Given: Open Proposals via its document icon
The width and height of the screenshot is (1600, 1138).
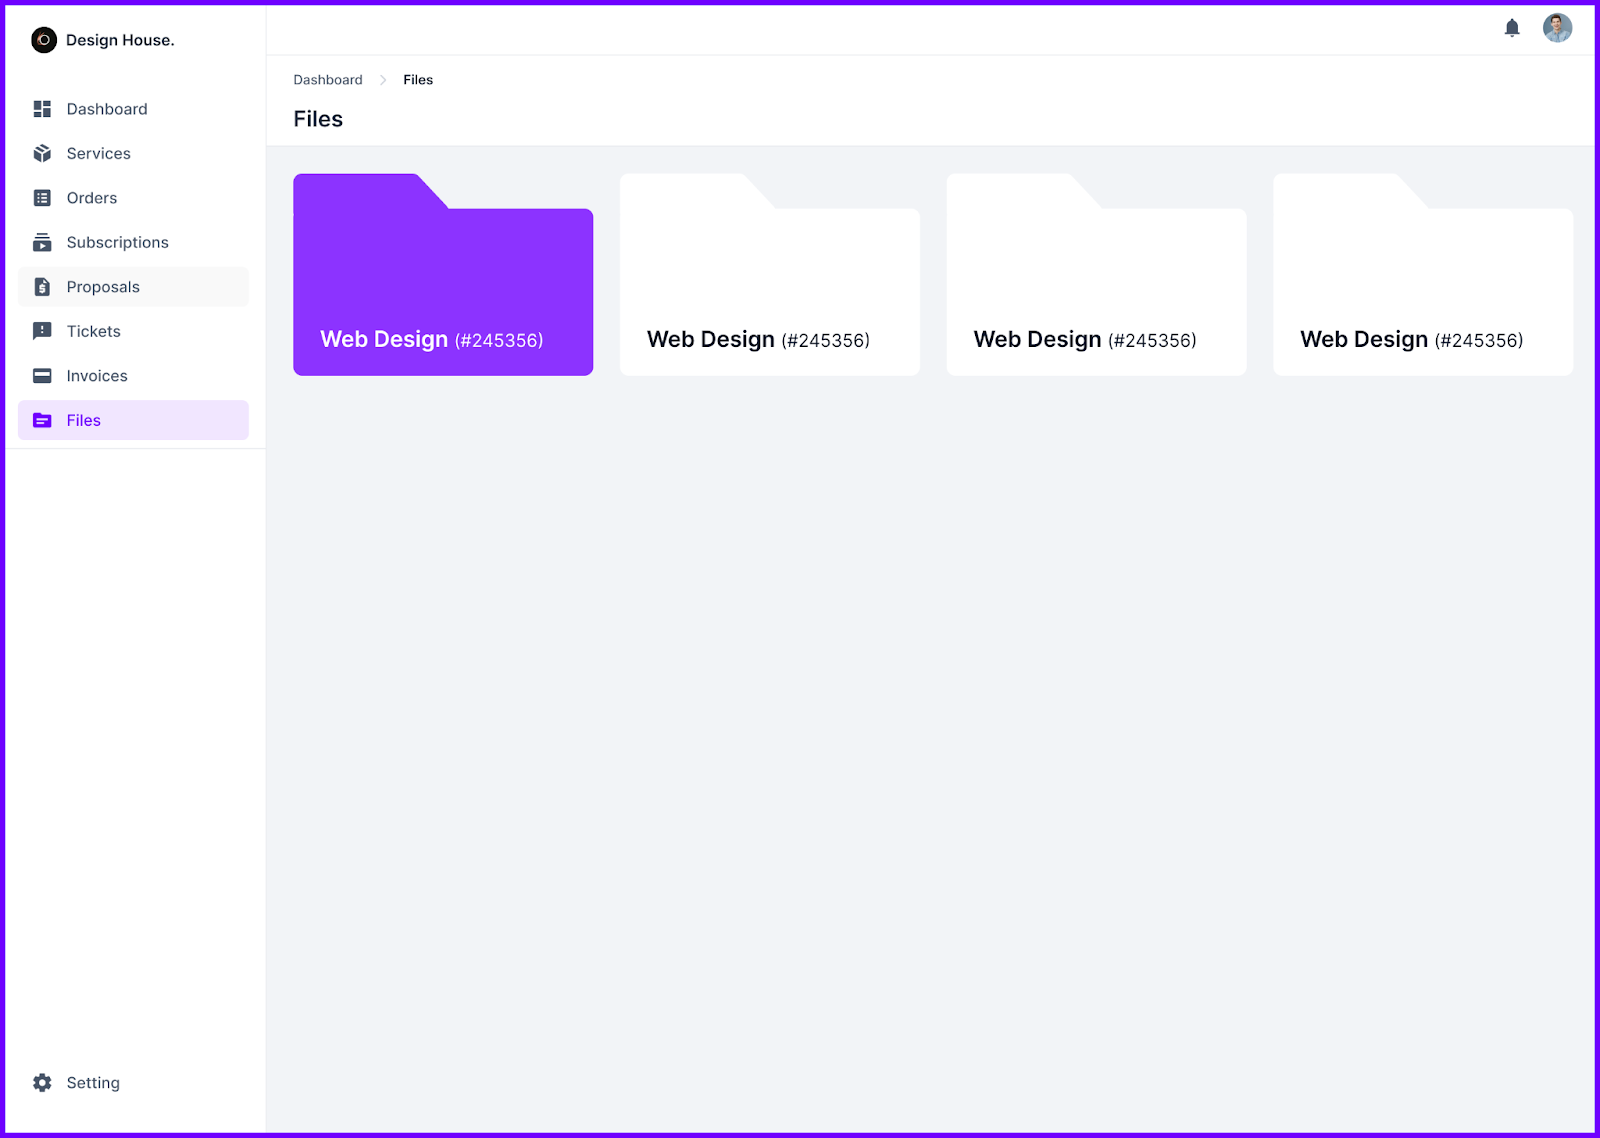Looking at the screenshot, I should point(42,286).
